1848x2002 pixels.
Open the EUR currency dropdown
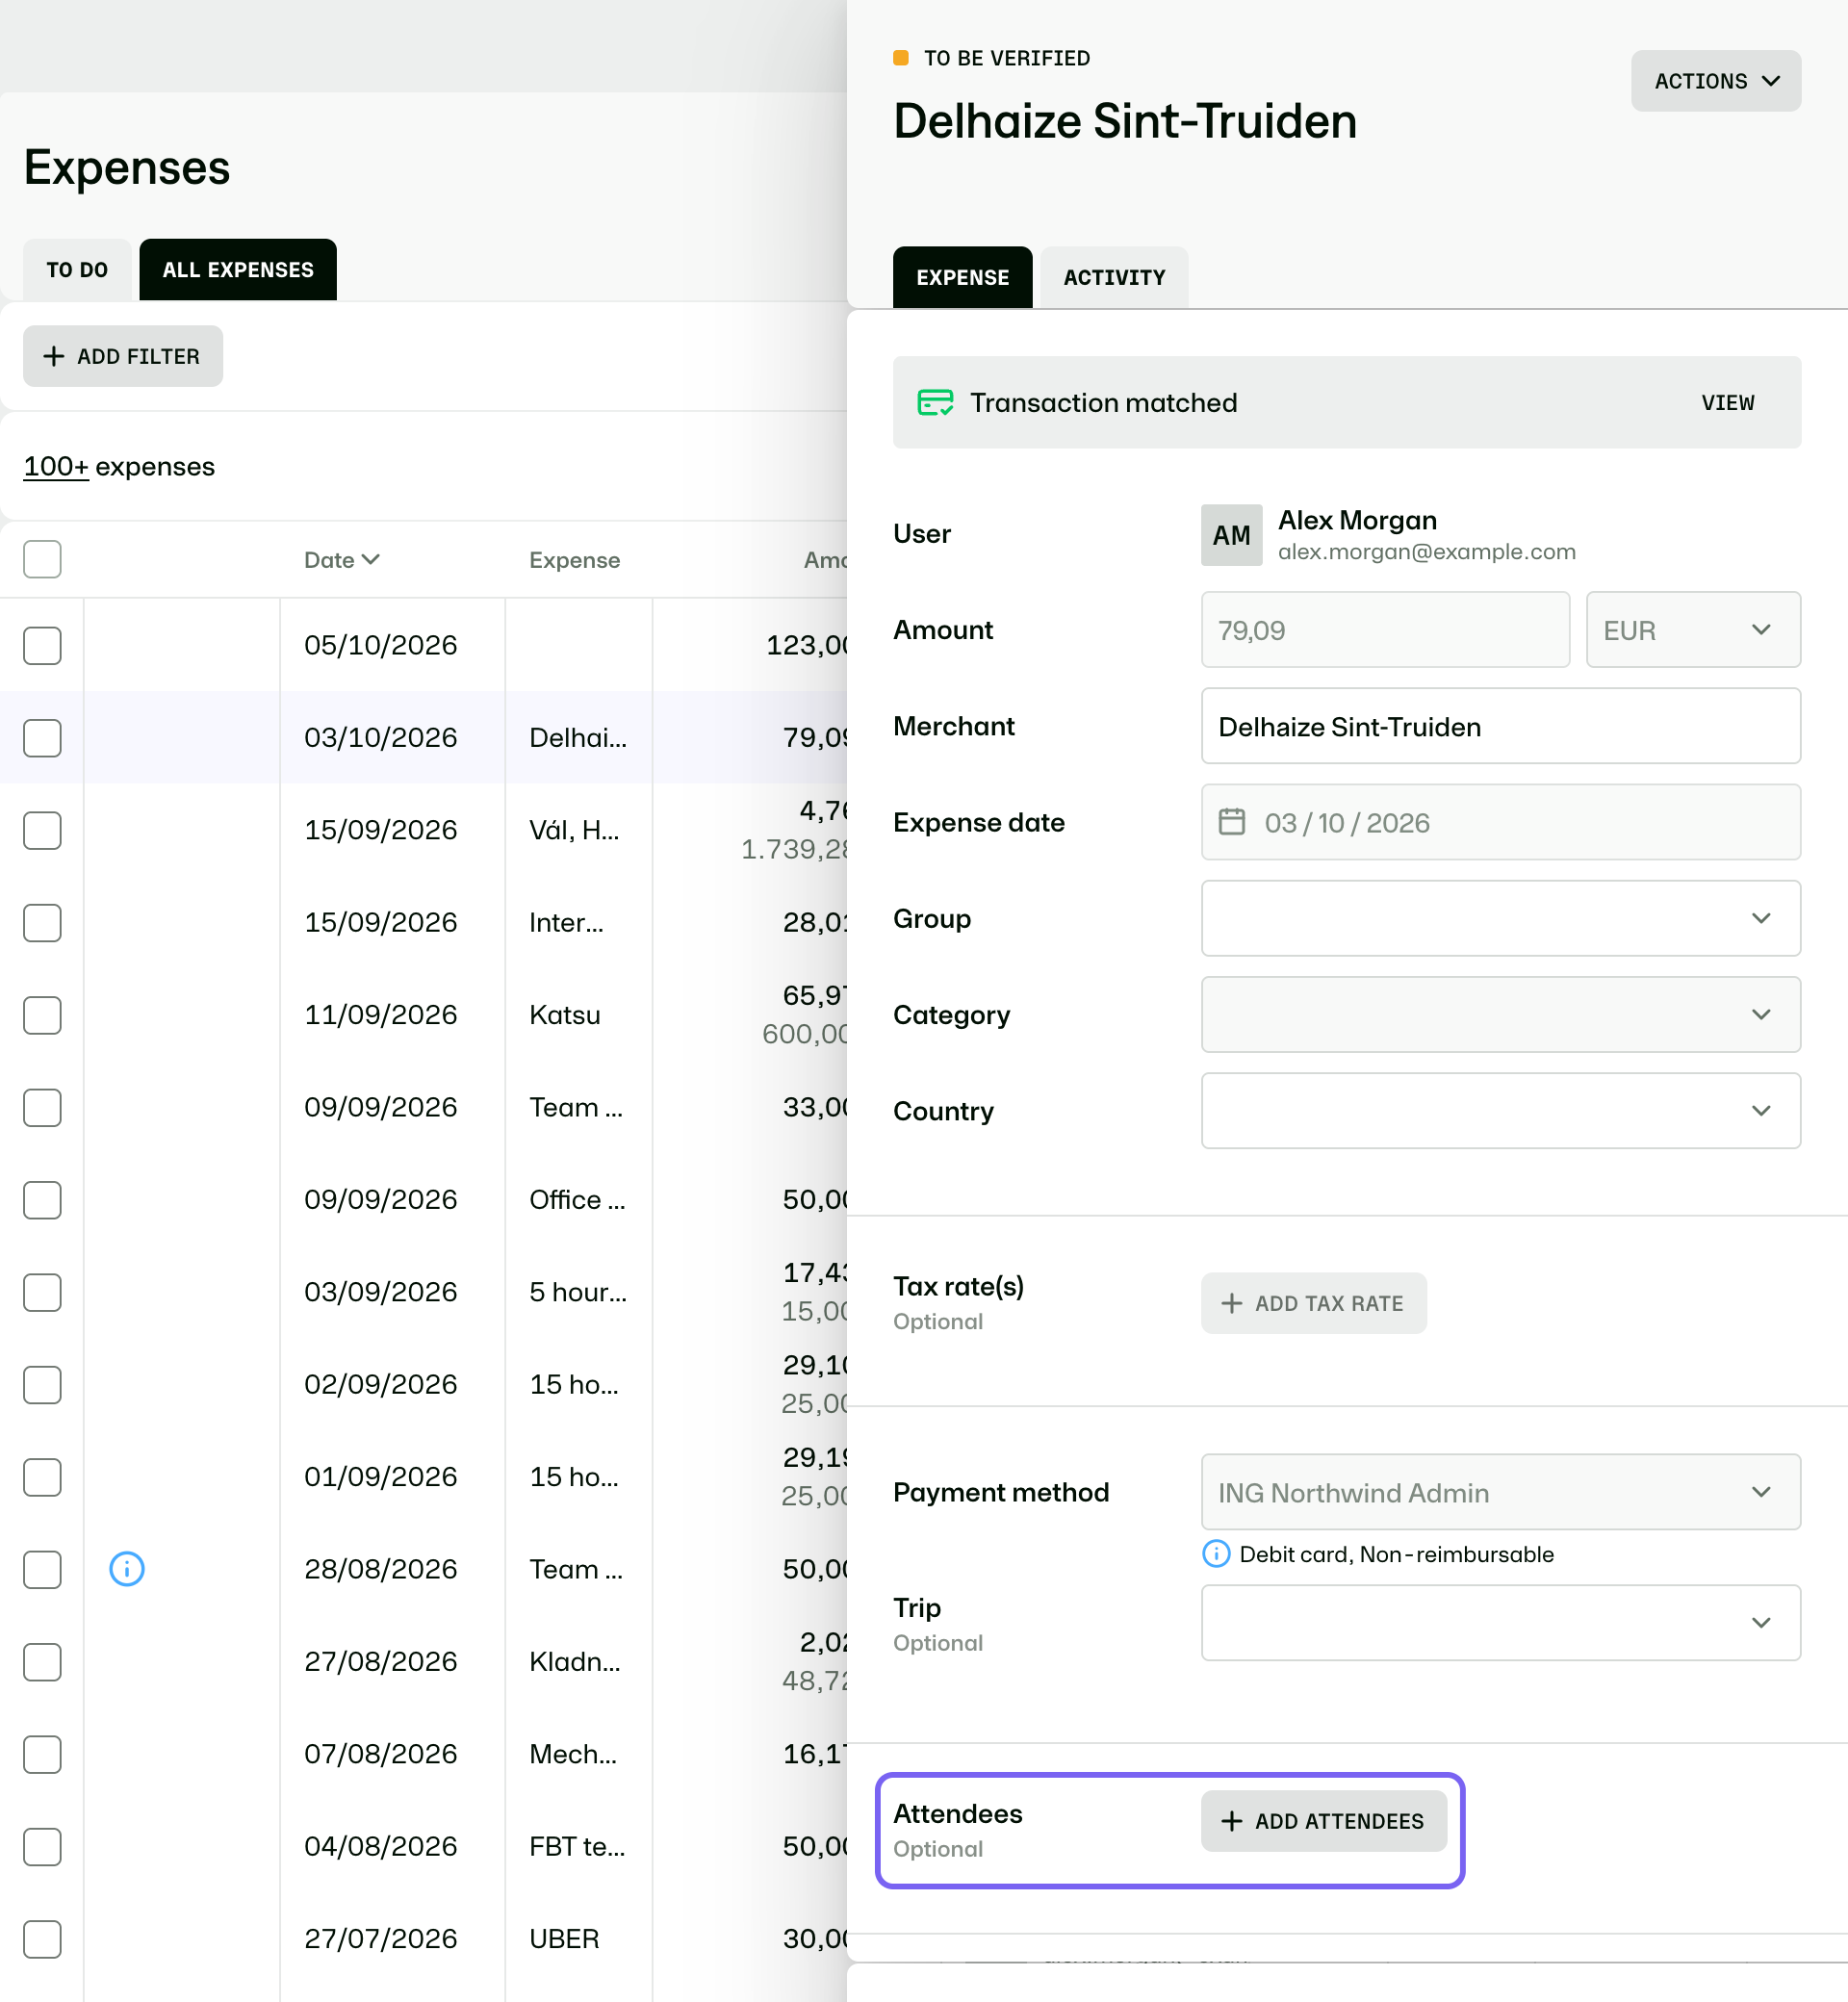(1692, 630)
